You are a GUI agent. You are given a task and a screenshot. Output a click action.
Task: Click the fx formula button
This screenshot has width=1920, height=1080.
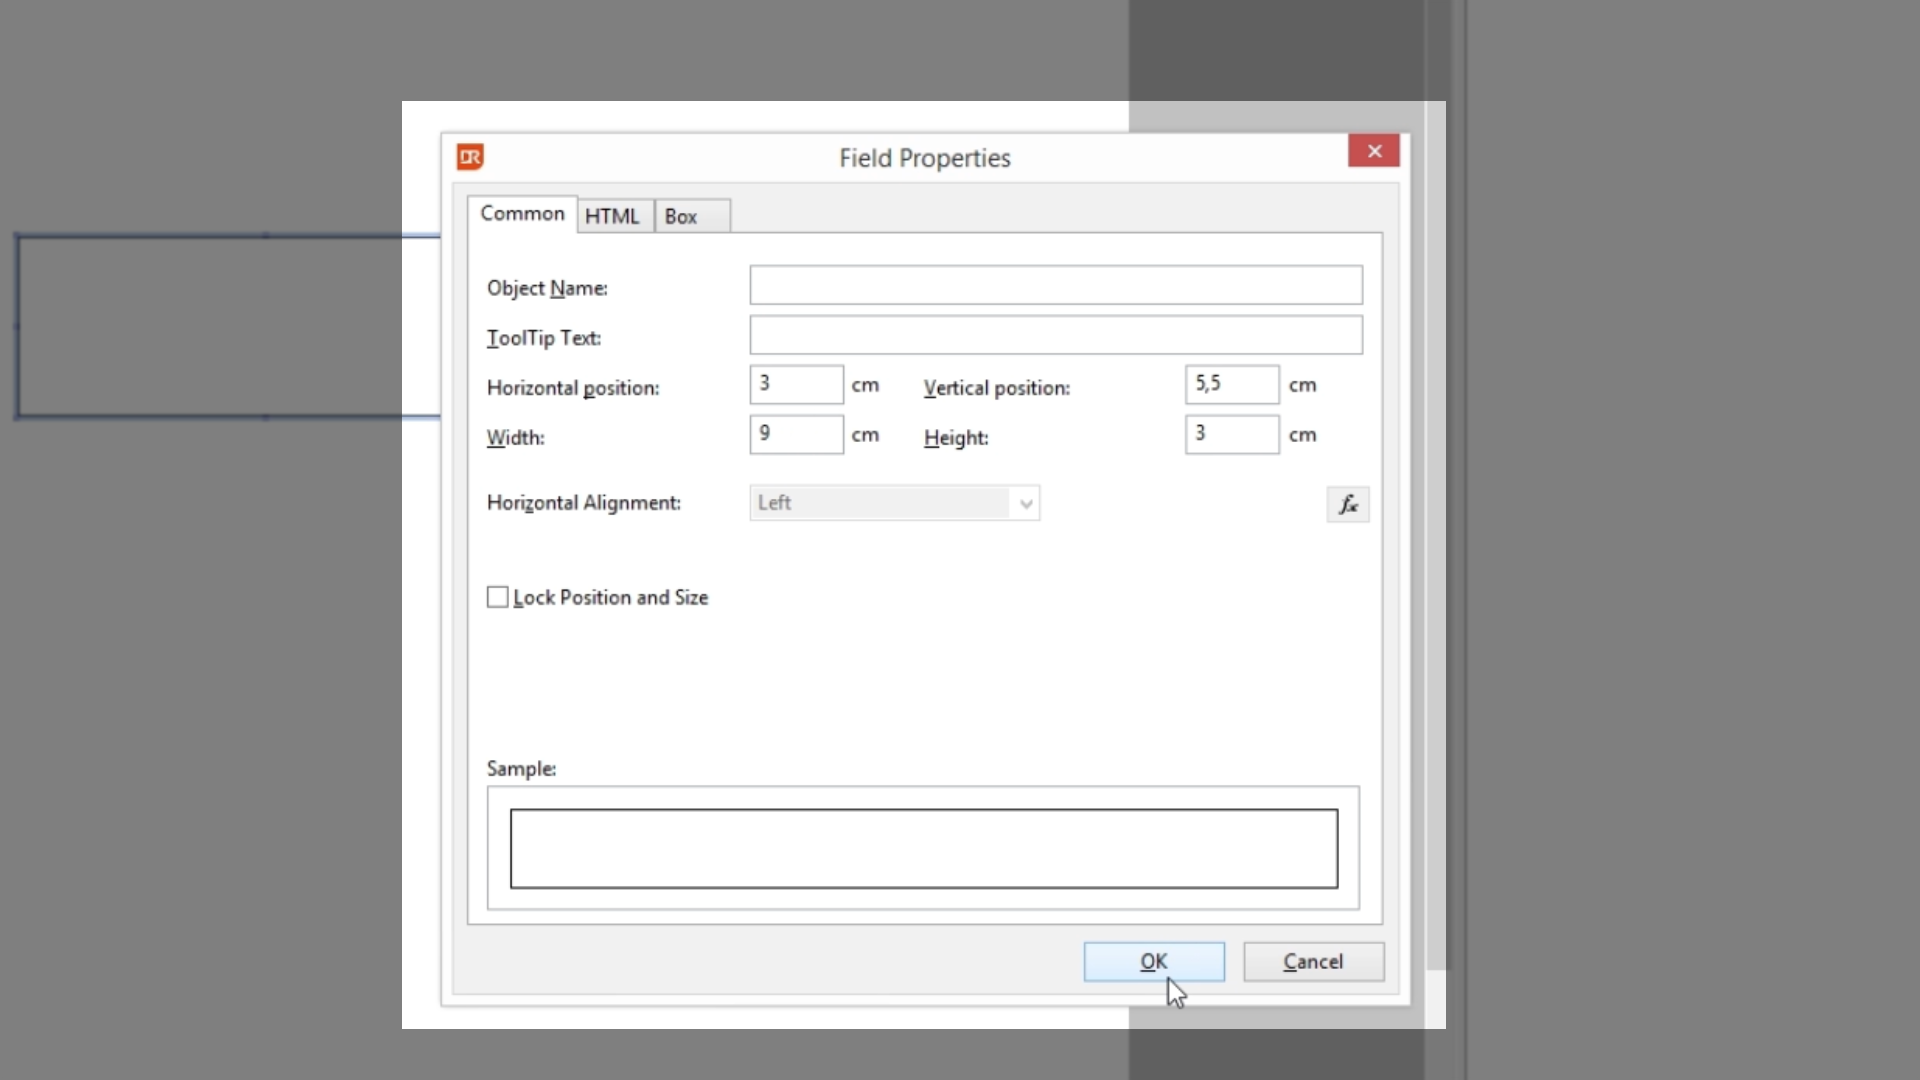click(x=1347, y=504)
